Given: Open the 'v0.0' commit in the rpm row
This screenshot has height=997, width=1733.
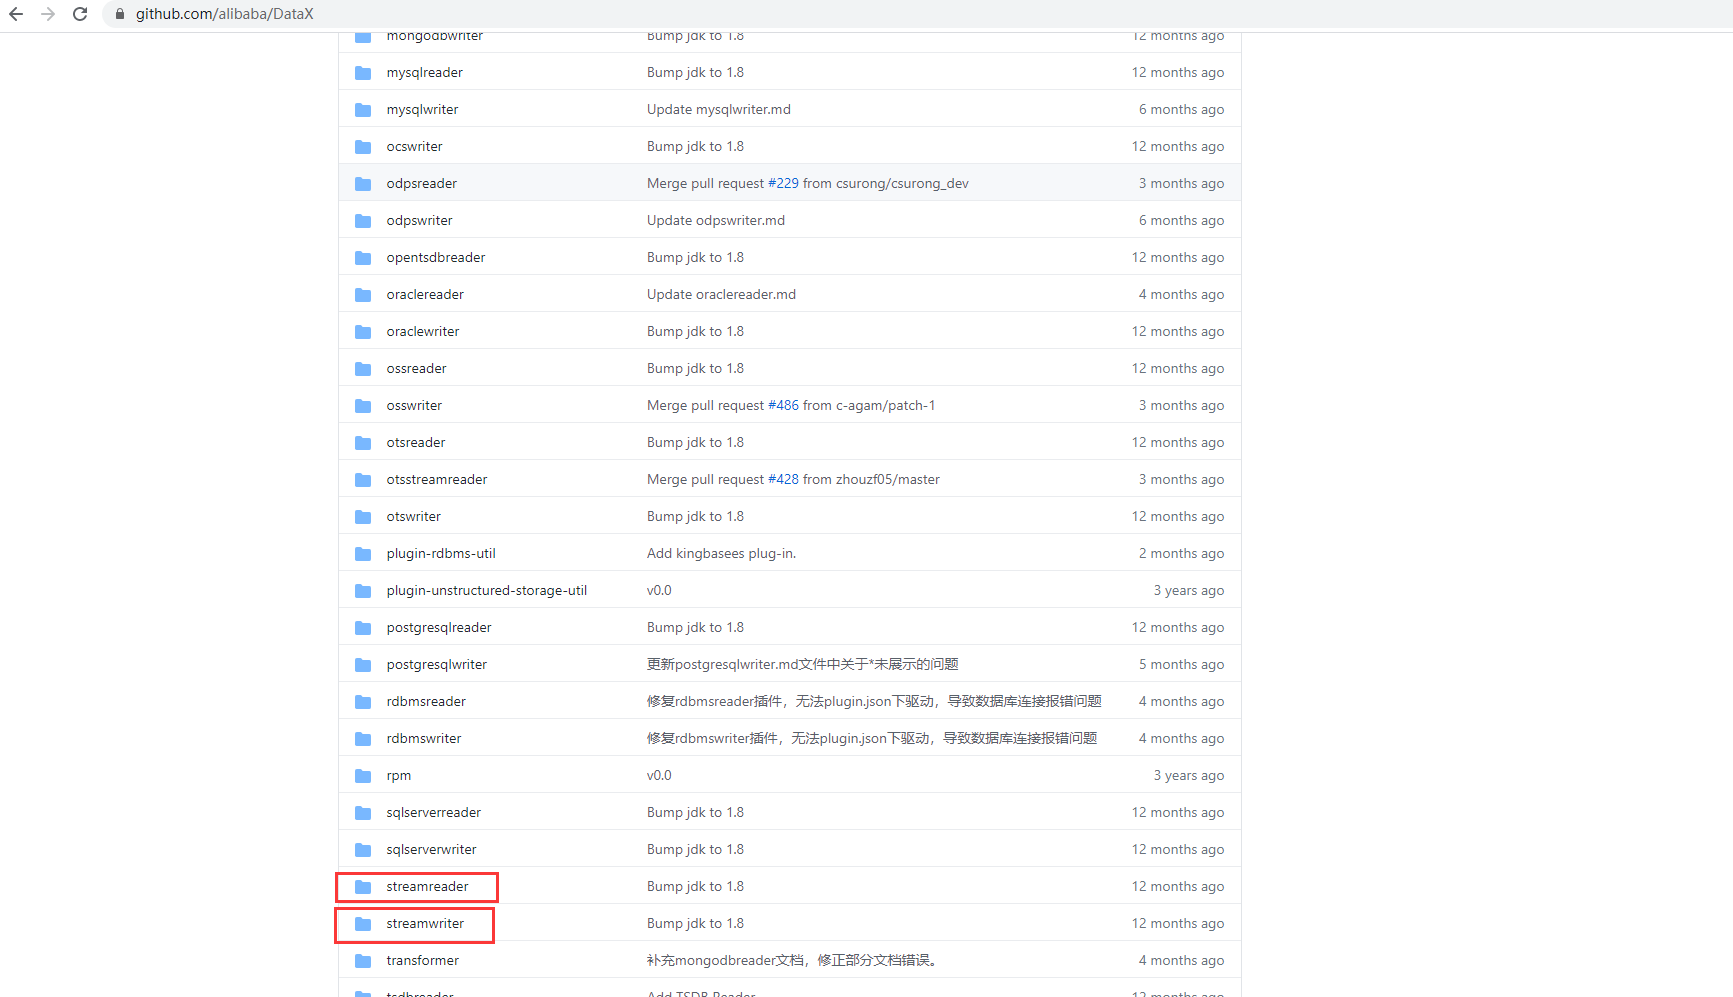Looking at the screenshot, I should pos(659,776).
